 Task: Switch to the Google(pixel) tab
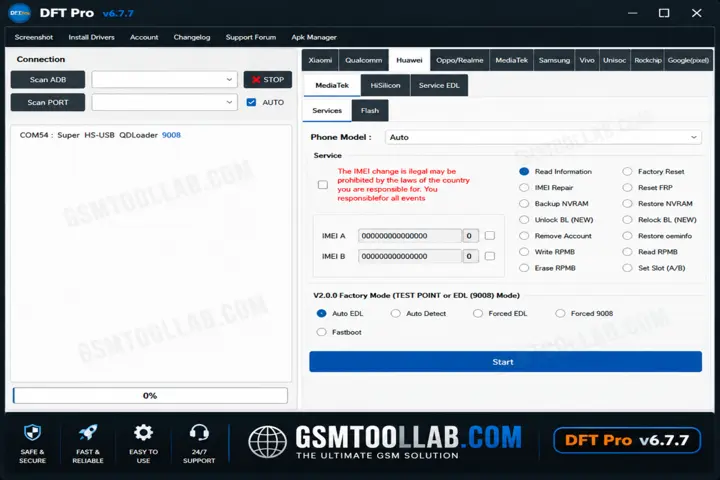tap(688, 60)
